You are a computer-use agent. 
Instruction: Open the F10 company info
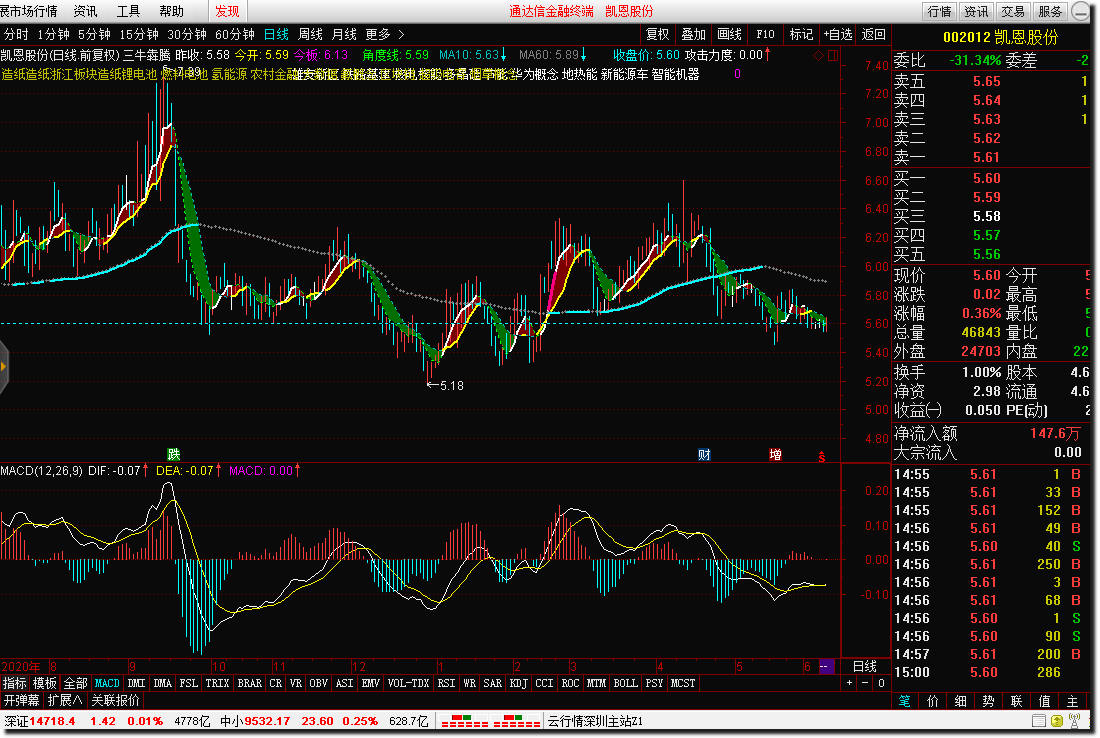(x=765, y=34)
